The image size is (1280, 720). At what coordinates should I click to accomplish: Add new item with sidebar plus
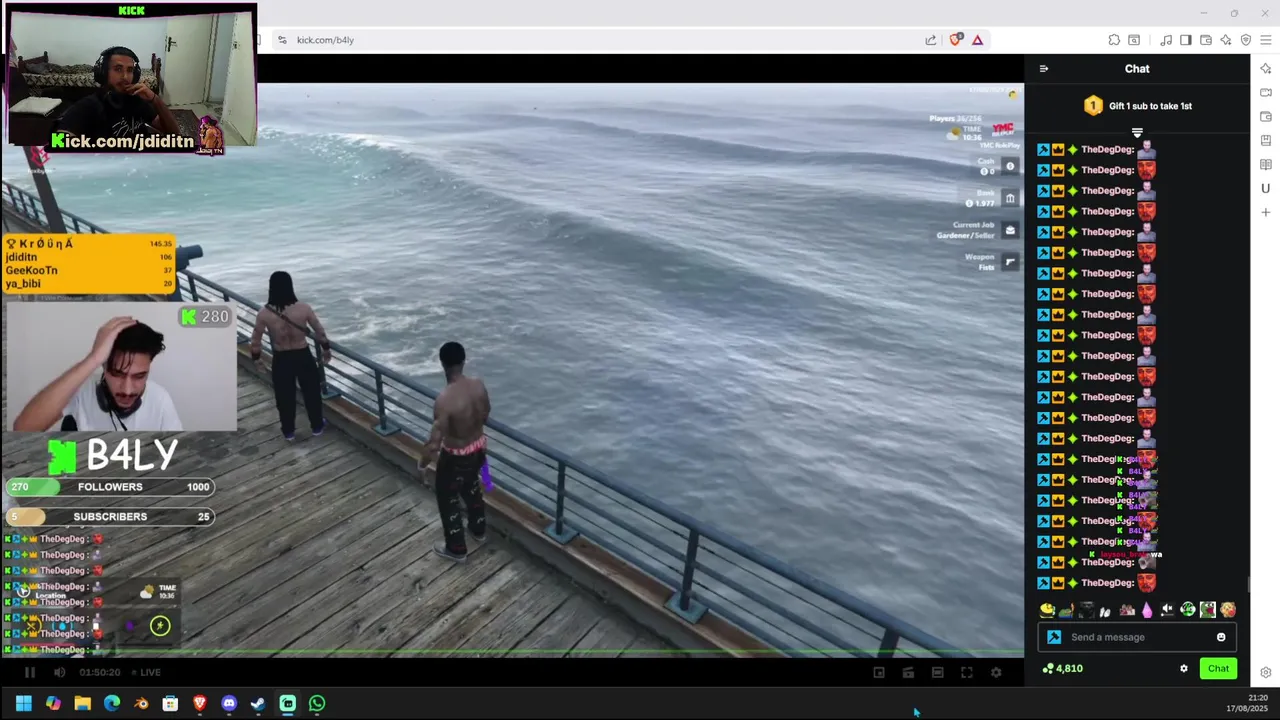click(x=1266, y=213)
